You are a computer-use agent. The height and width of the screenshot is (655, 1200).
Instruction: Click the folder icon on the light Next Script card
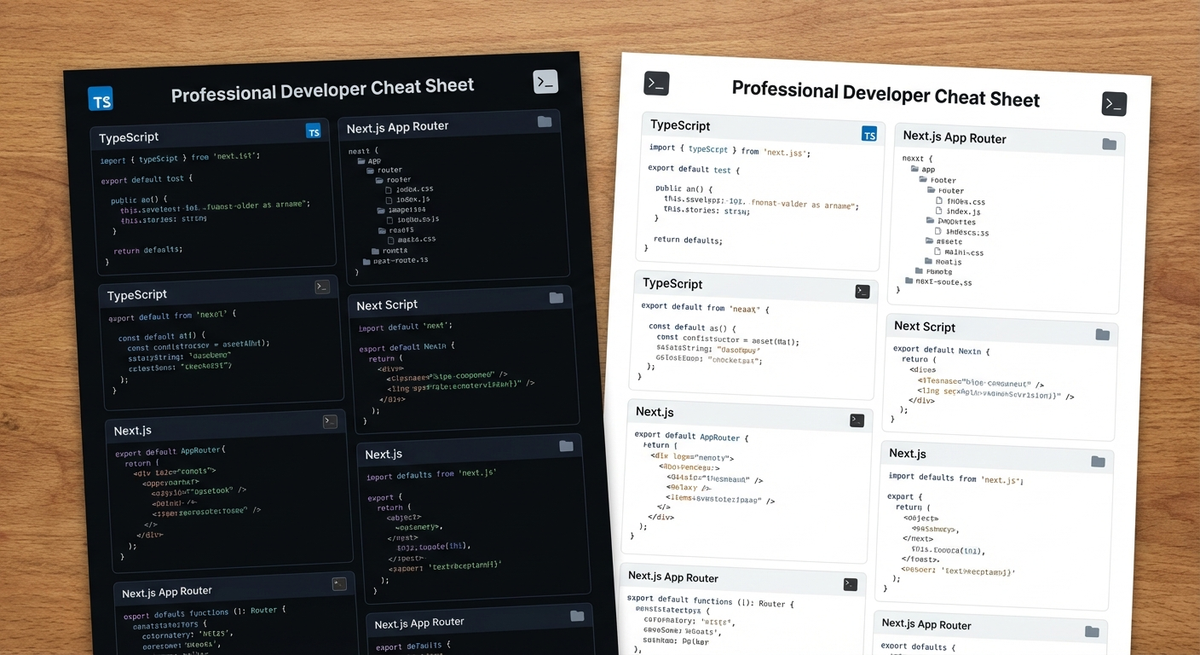coord(1102,334)
